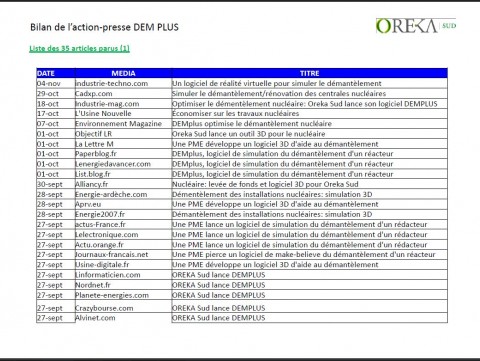Select the Cadxp.com media cell

click(123, 94)
